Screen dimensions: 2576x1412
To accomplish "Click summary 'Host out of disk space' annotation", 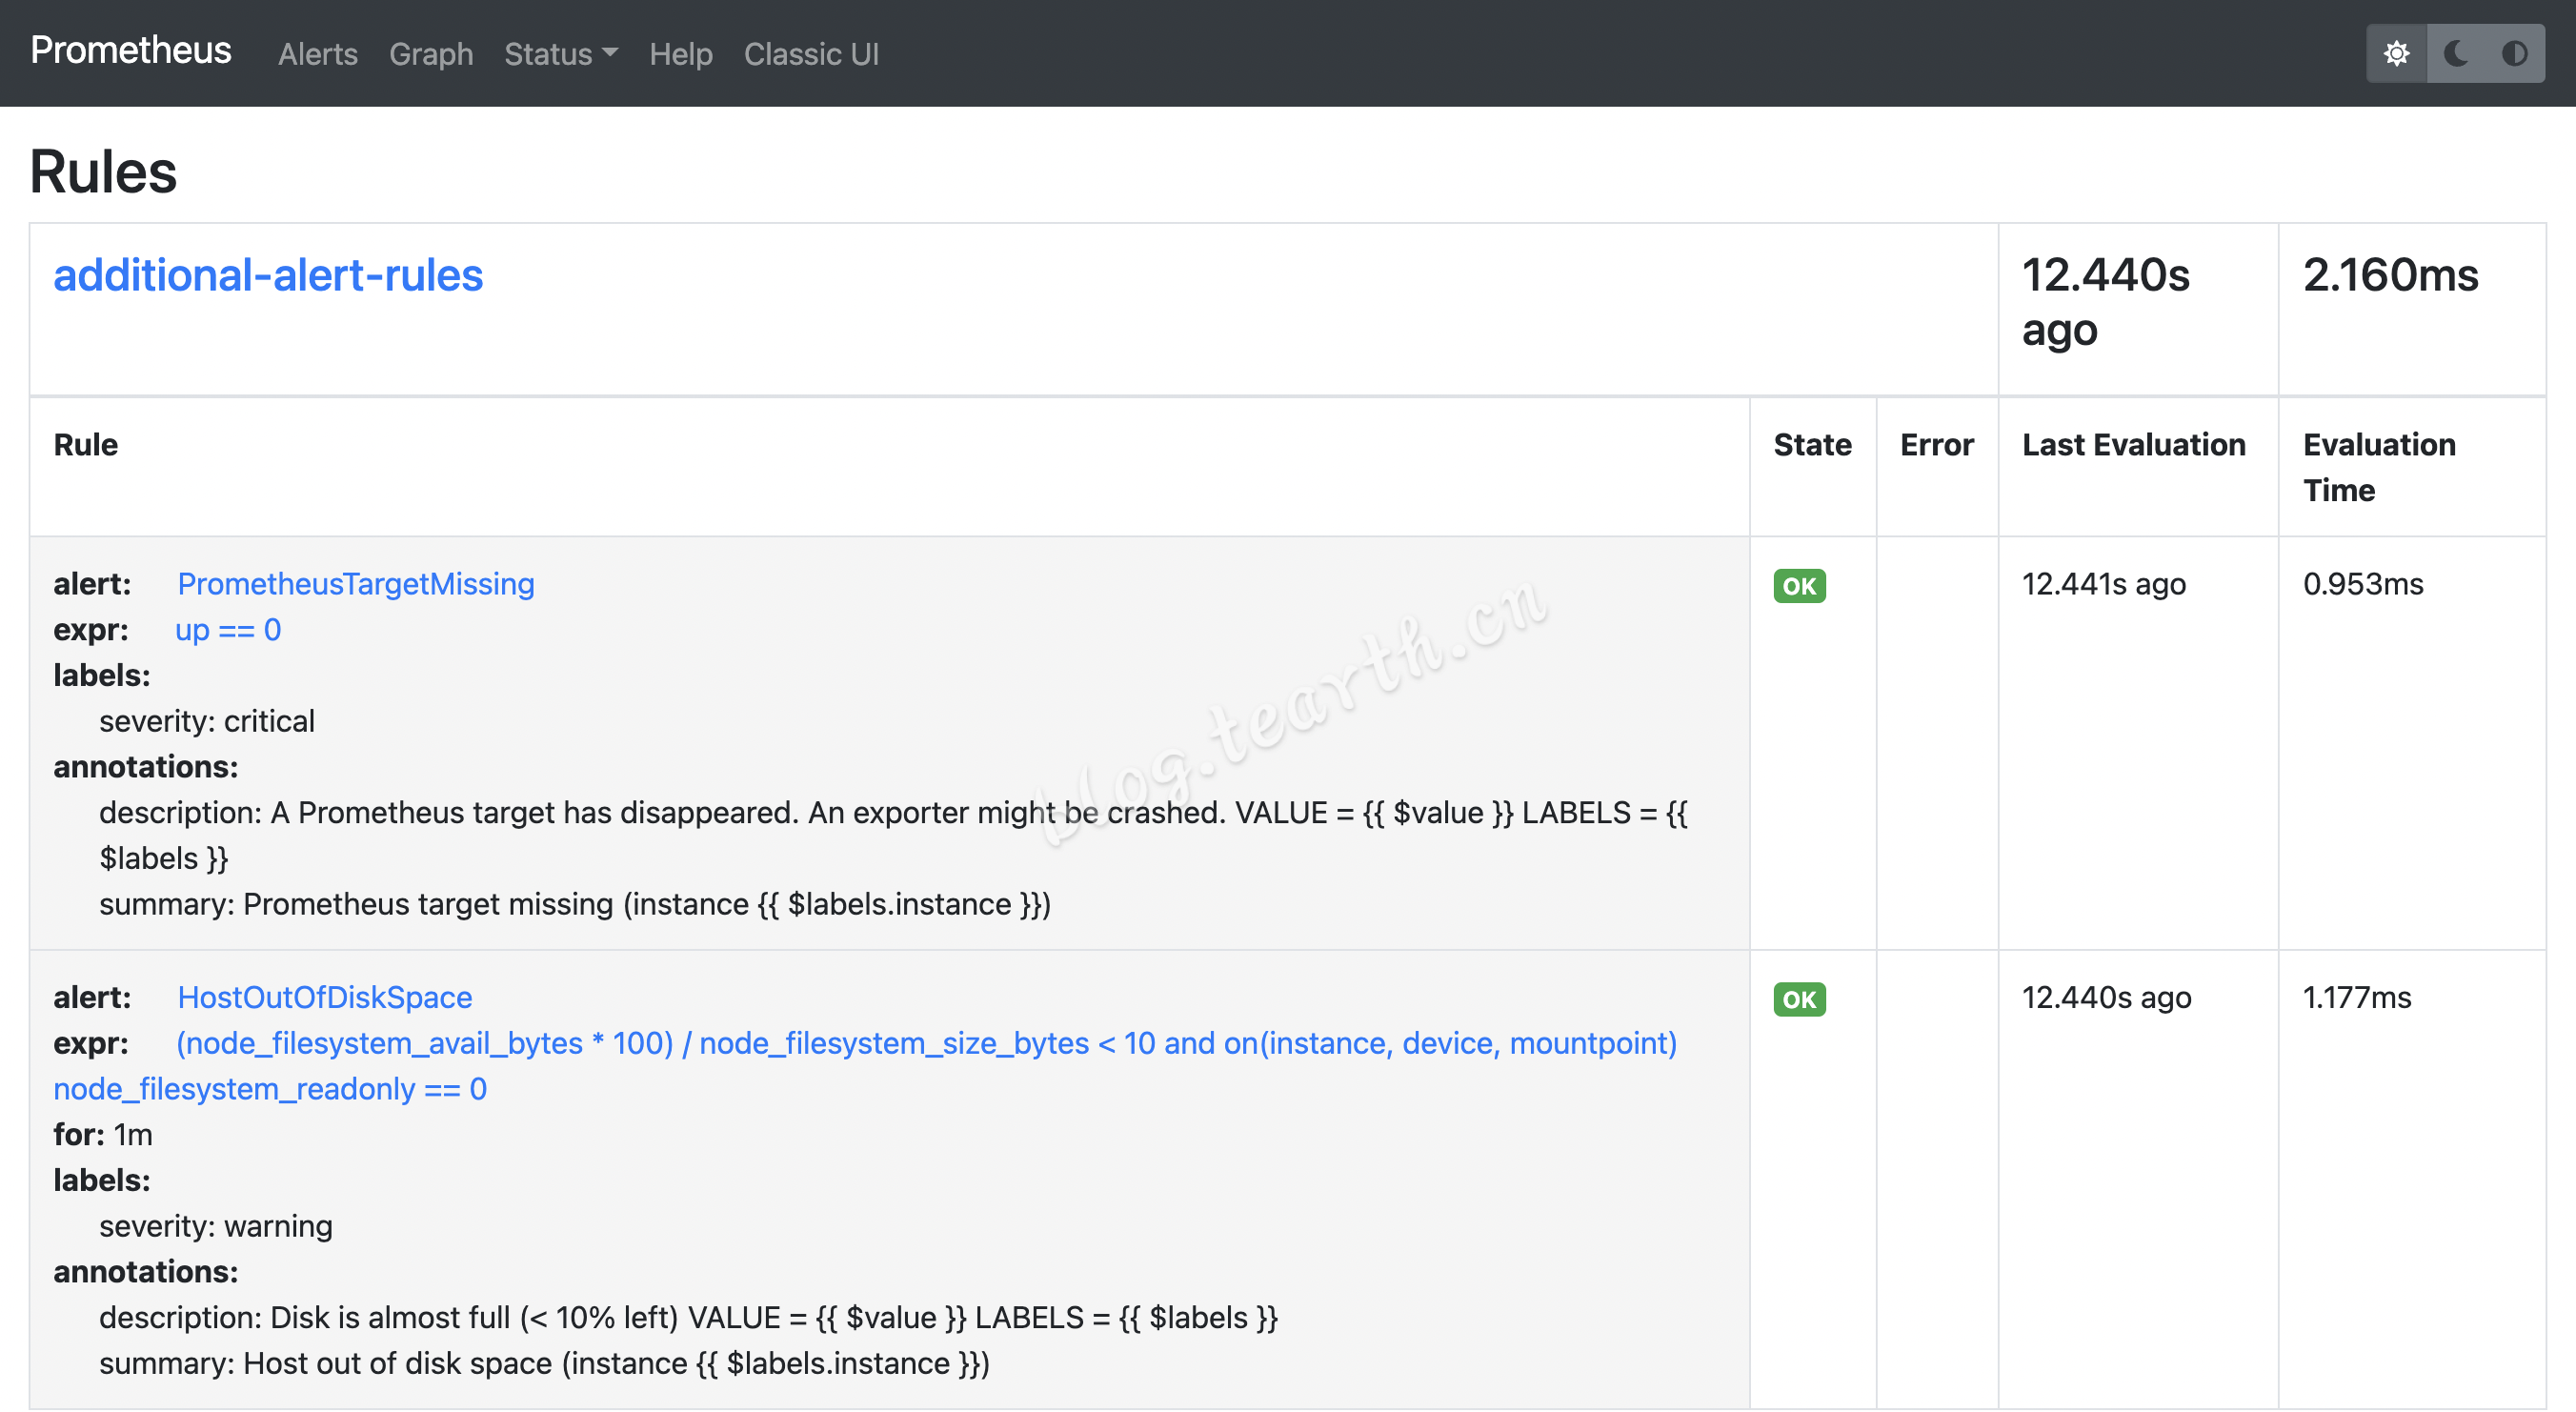I will point(544,1363).
